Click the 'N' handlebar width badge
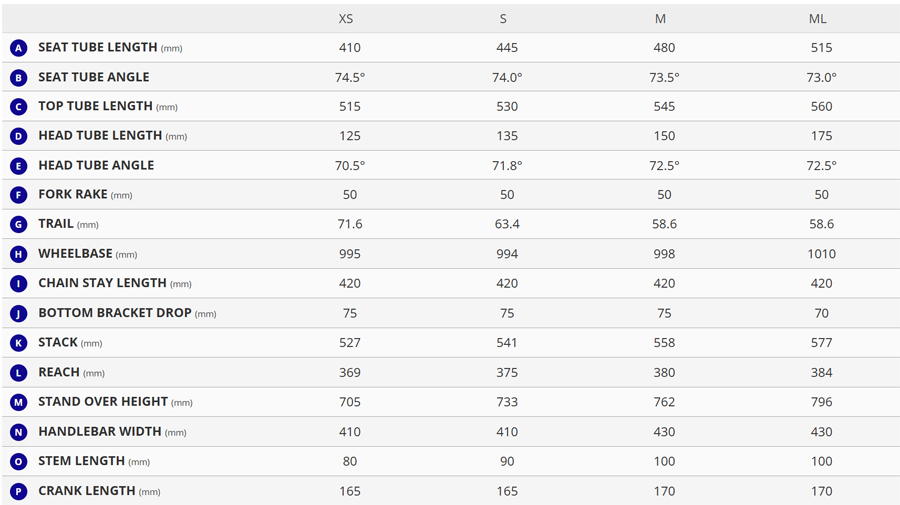 pos(18,432)
